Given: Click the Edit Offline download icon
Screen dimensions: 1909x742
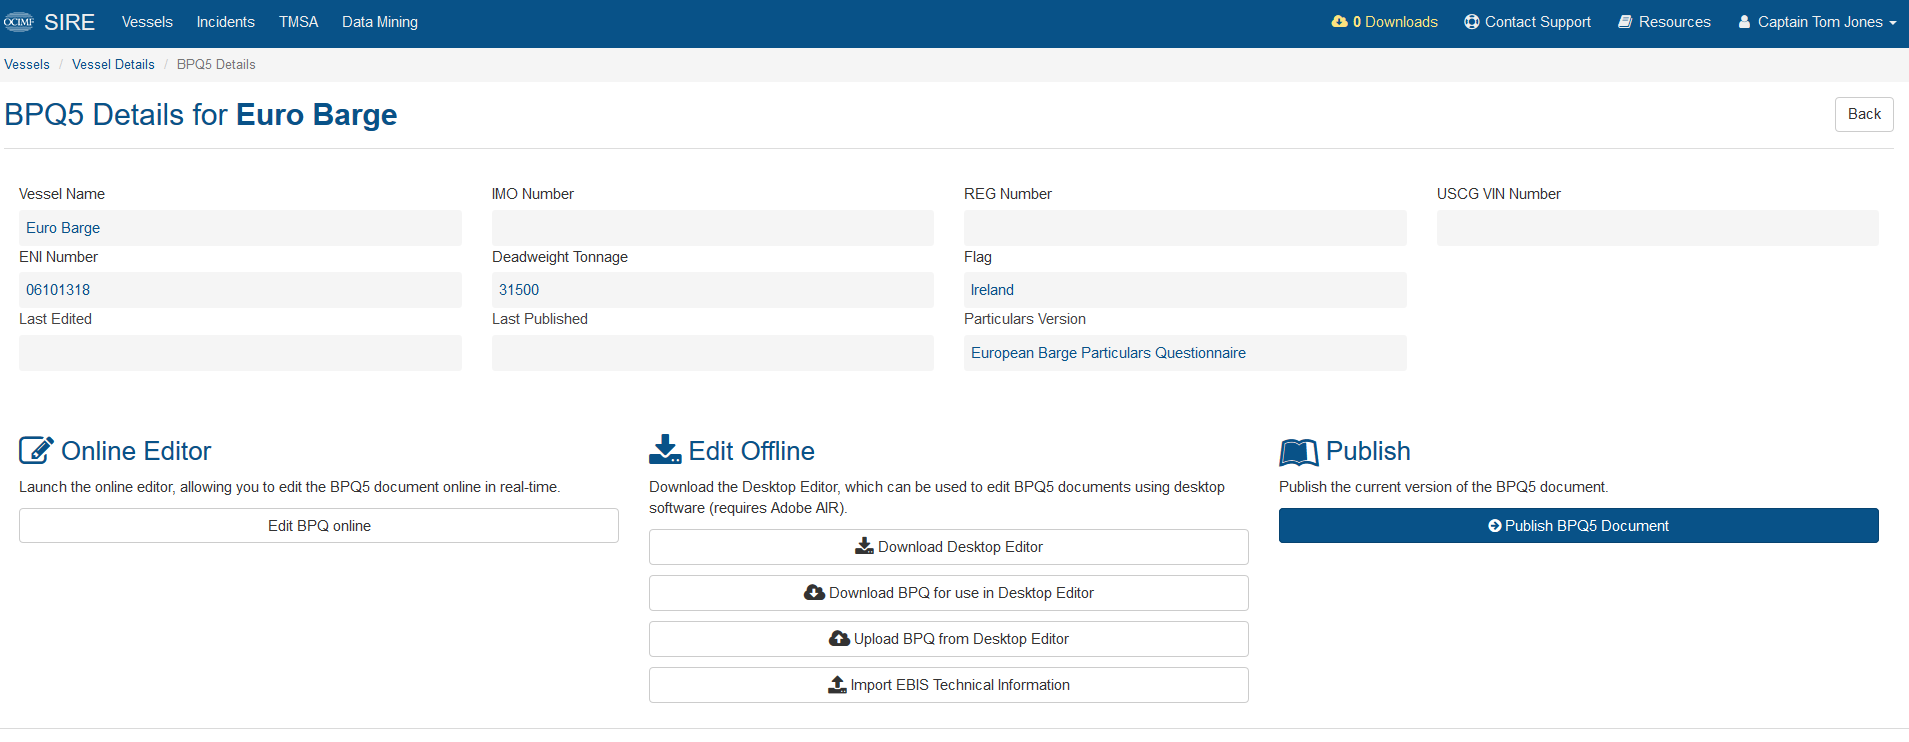Looking at the screenshot, I should click(665, 450).
